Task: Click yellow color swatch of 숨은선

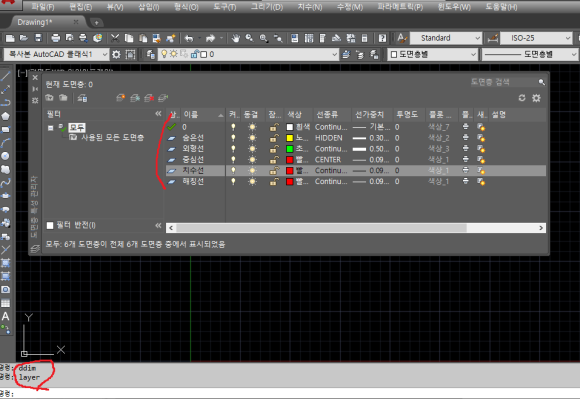Action: coord(290,138)
